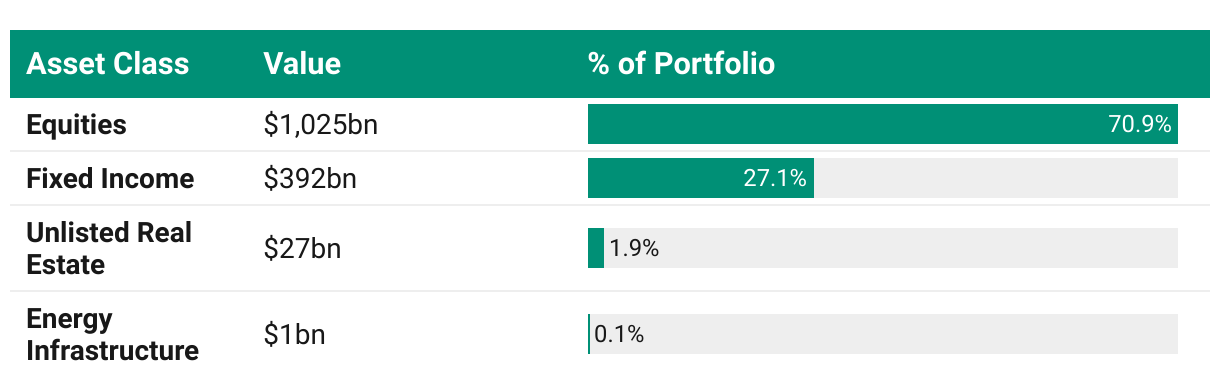The width and height of the screenshot is (1220, 386).
Task: Click the % of Portfolio column header
Action: 681,64
